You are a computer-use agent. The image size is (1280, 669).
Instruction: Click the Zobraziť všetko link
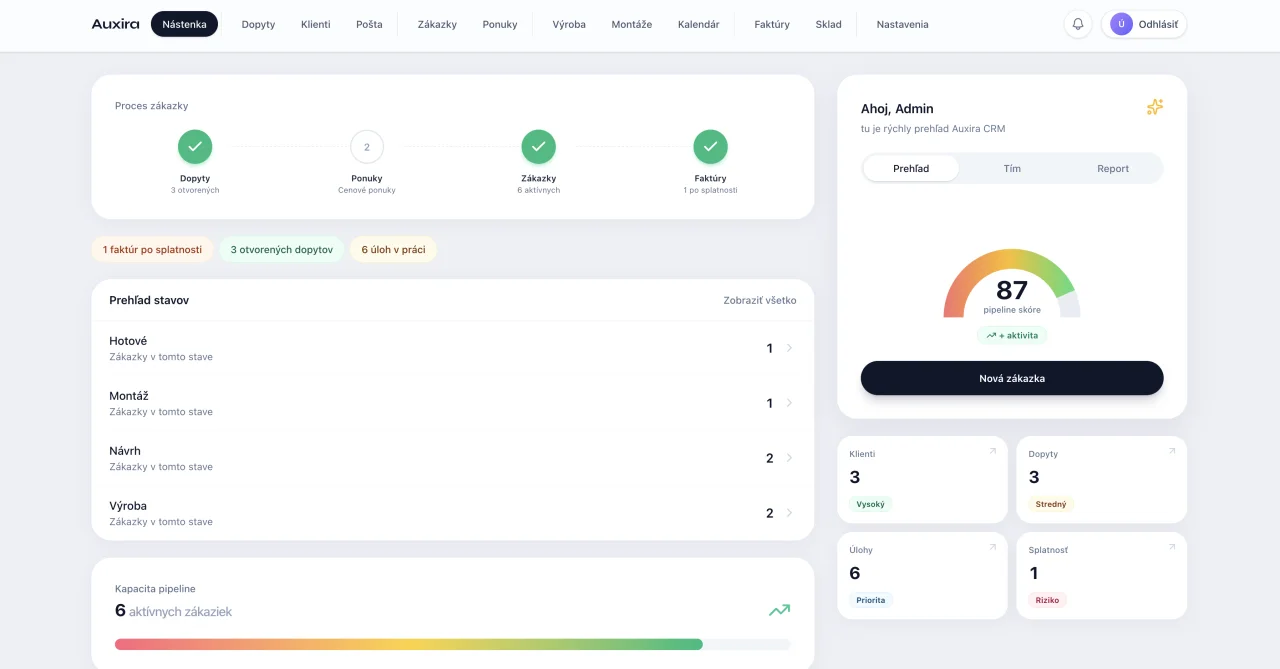click(x=760, y=300)
